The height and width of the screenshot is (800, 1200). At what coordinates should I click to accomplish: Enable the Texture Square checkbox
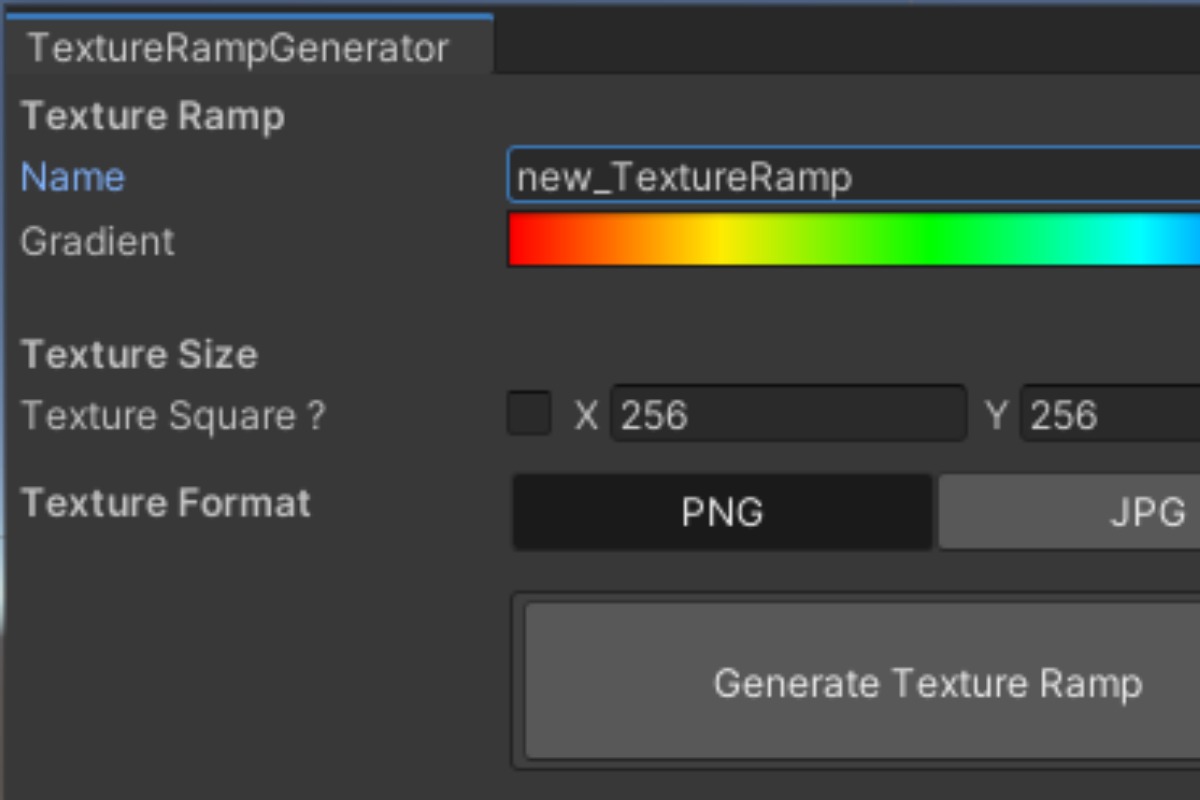click(x=529, y=414)
